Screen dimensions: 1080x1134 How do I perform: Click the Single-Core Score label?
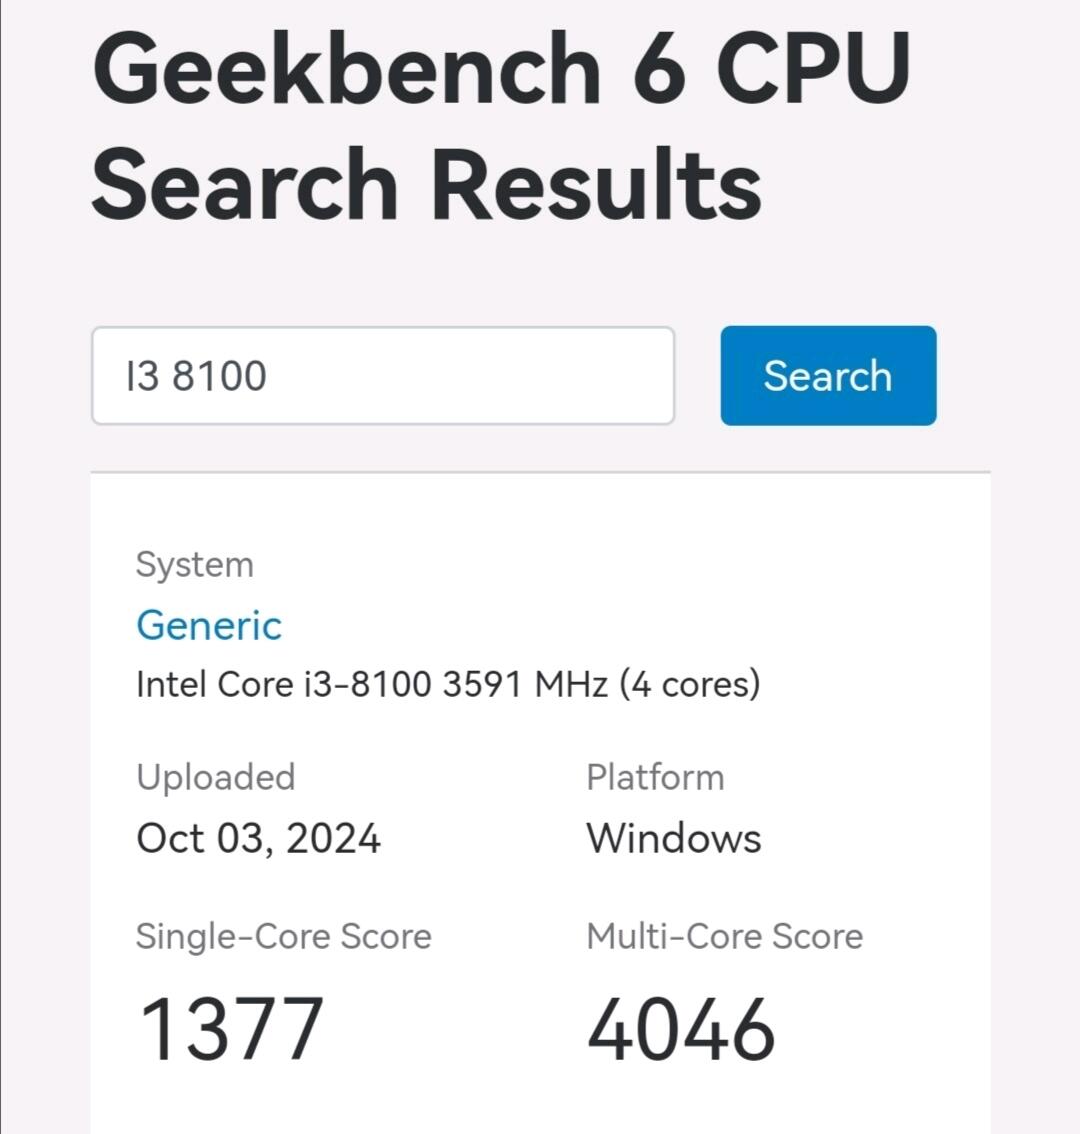click(284, 936)
